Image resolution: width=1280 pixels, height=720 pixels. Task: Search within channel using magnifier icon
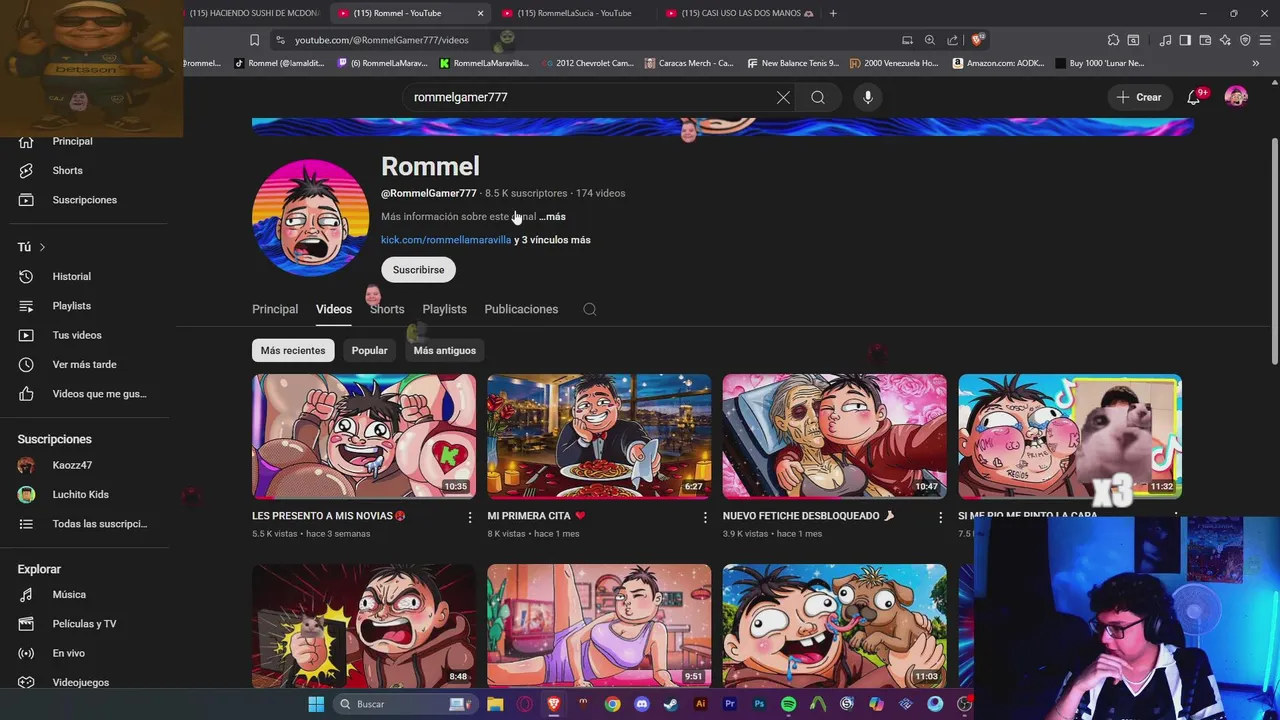590,309
